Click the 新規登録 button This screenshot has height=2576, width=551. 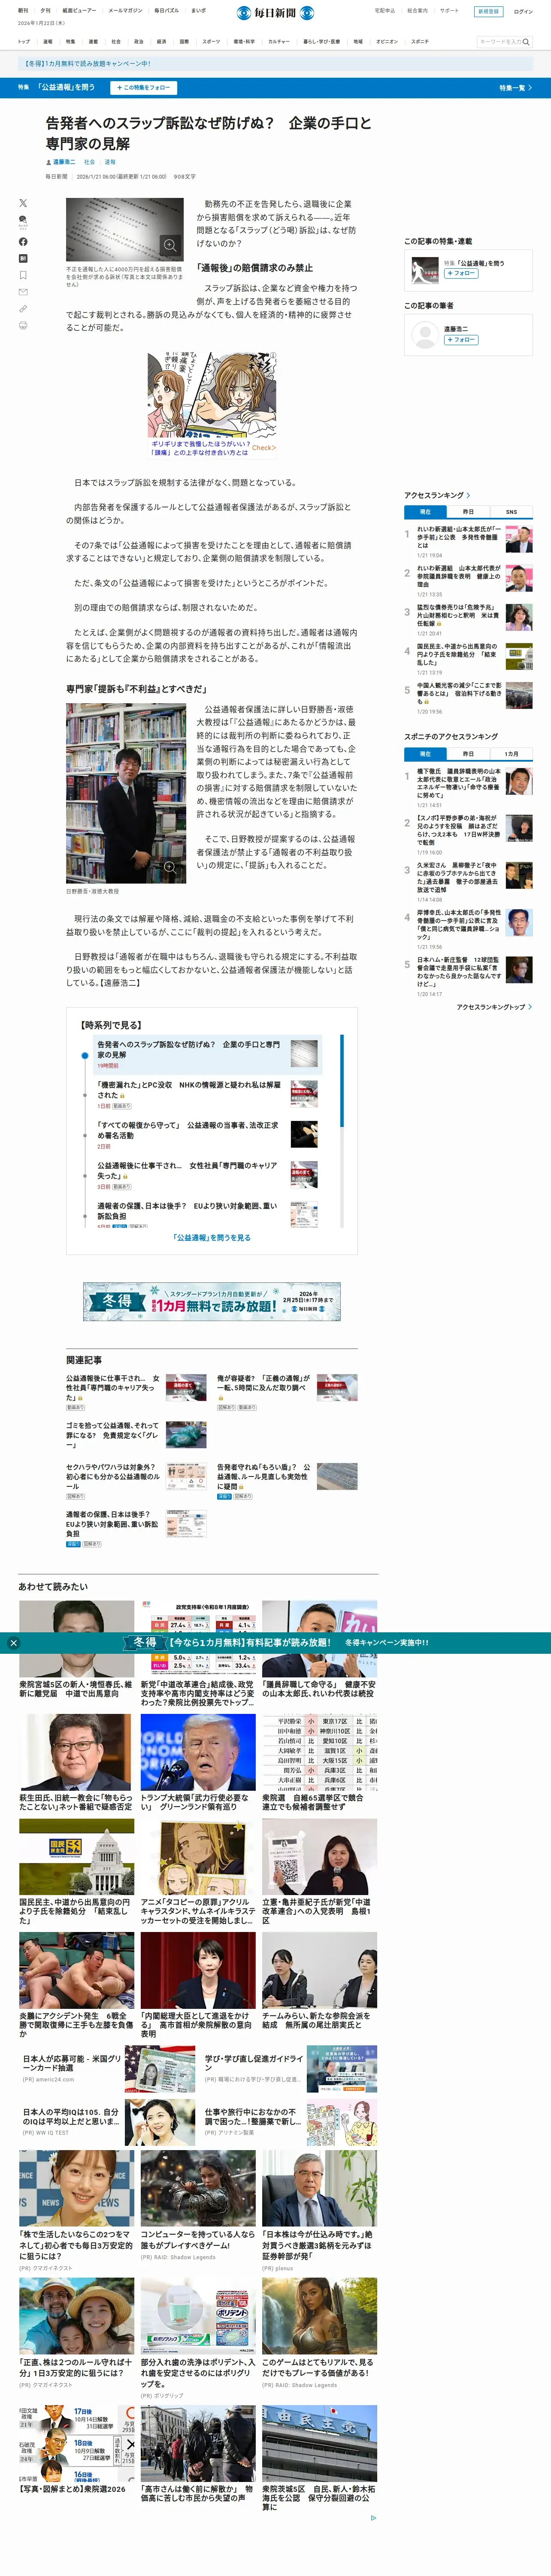[488, 12]
